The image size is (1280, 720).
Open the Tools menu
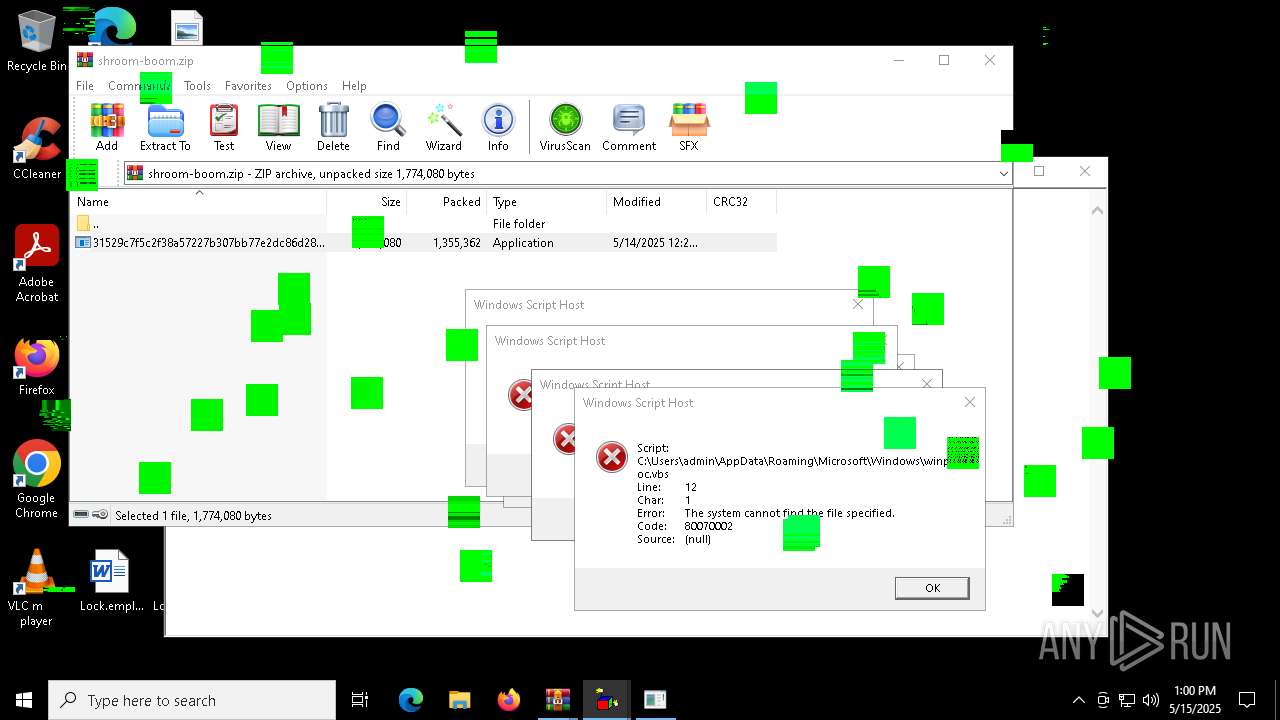click(x=197, y=86)
